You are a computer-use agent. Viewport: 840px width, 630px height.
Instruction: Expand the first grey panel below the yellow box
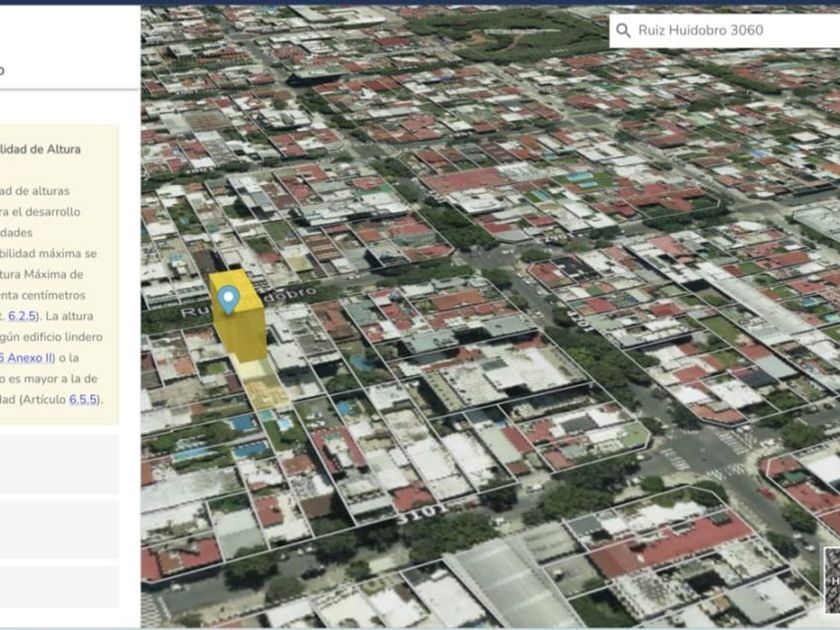[x=58, y=463]
